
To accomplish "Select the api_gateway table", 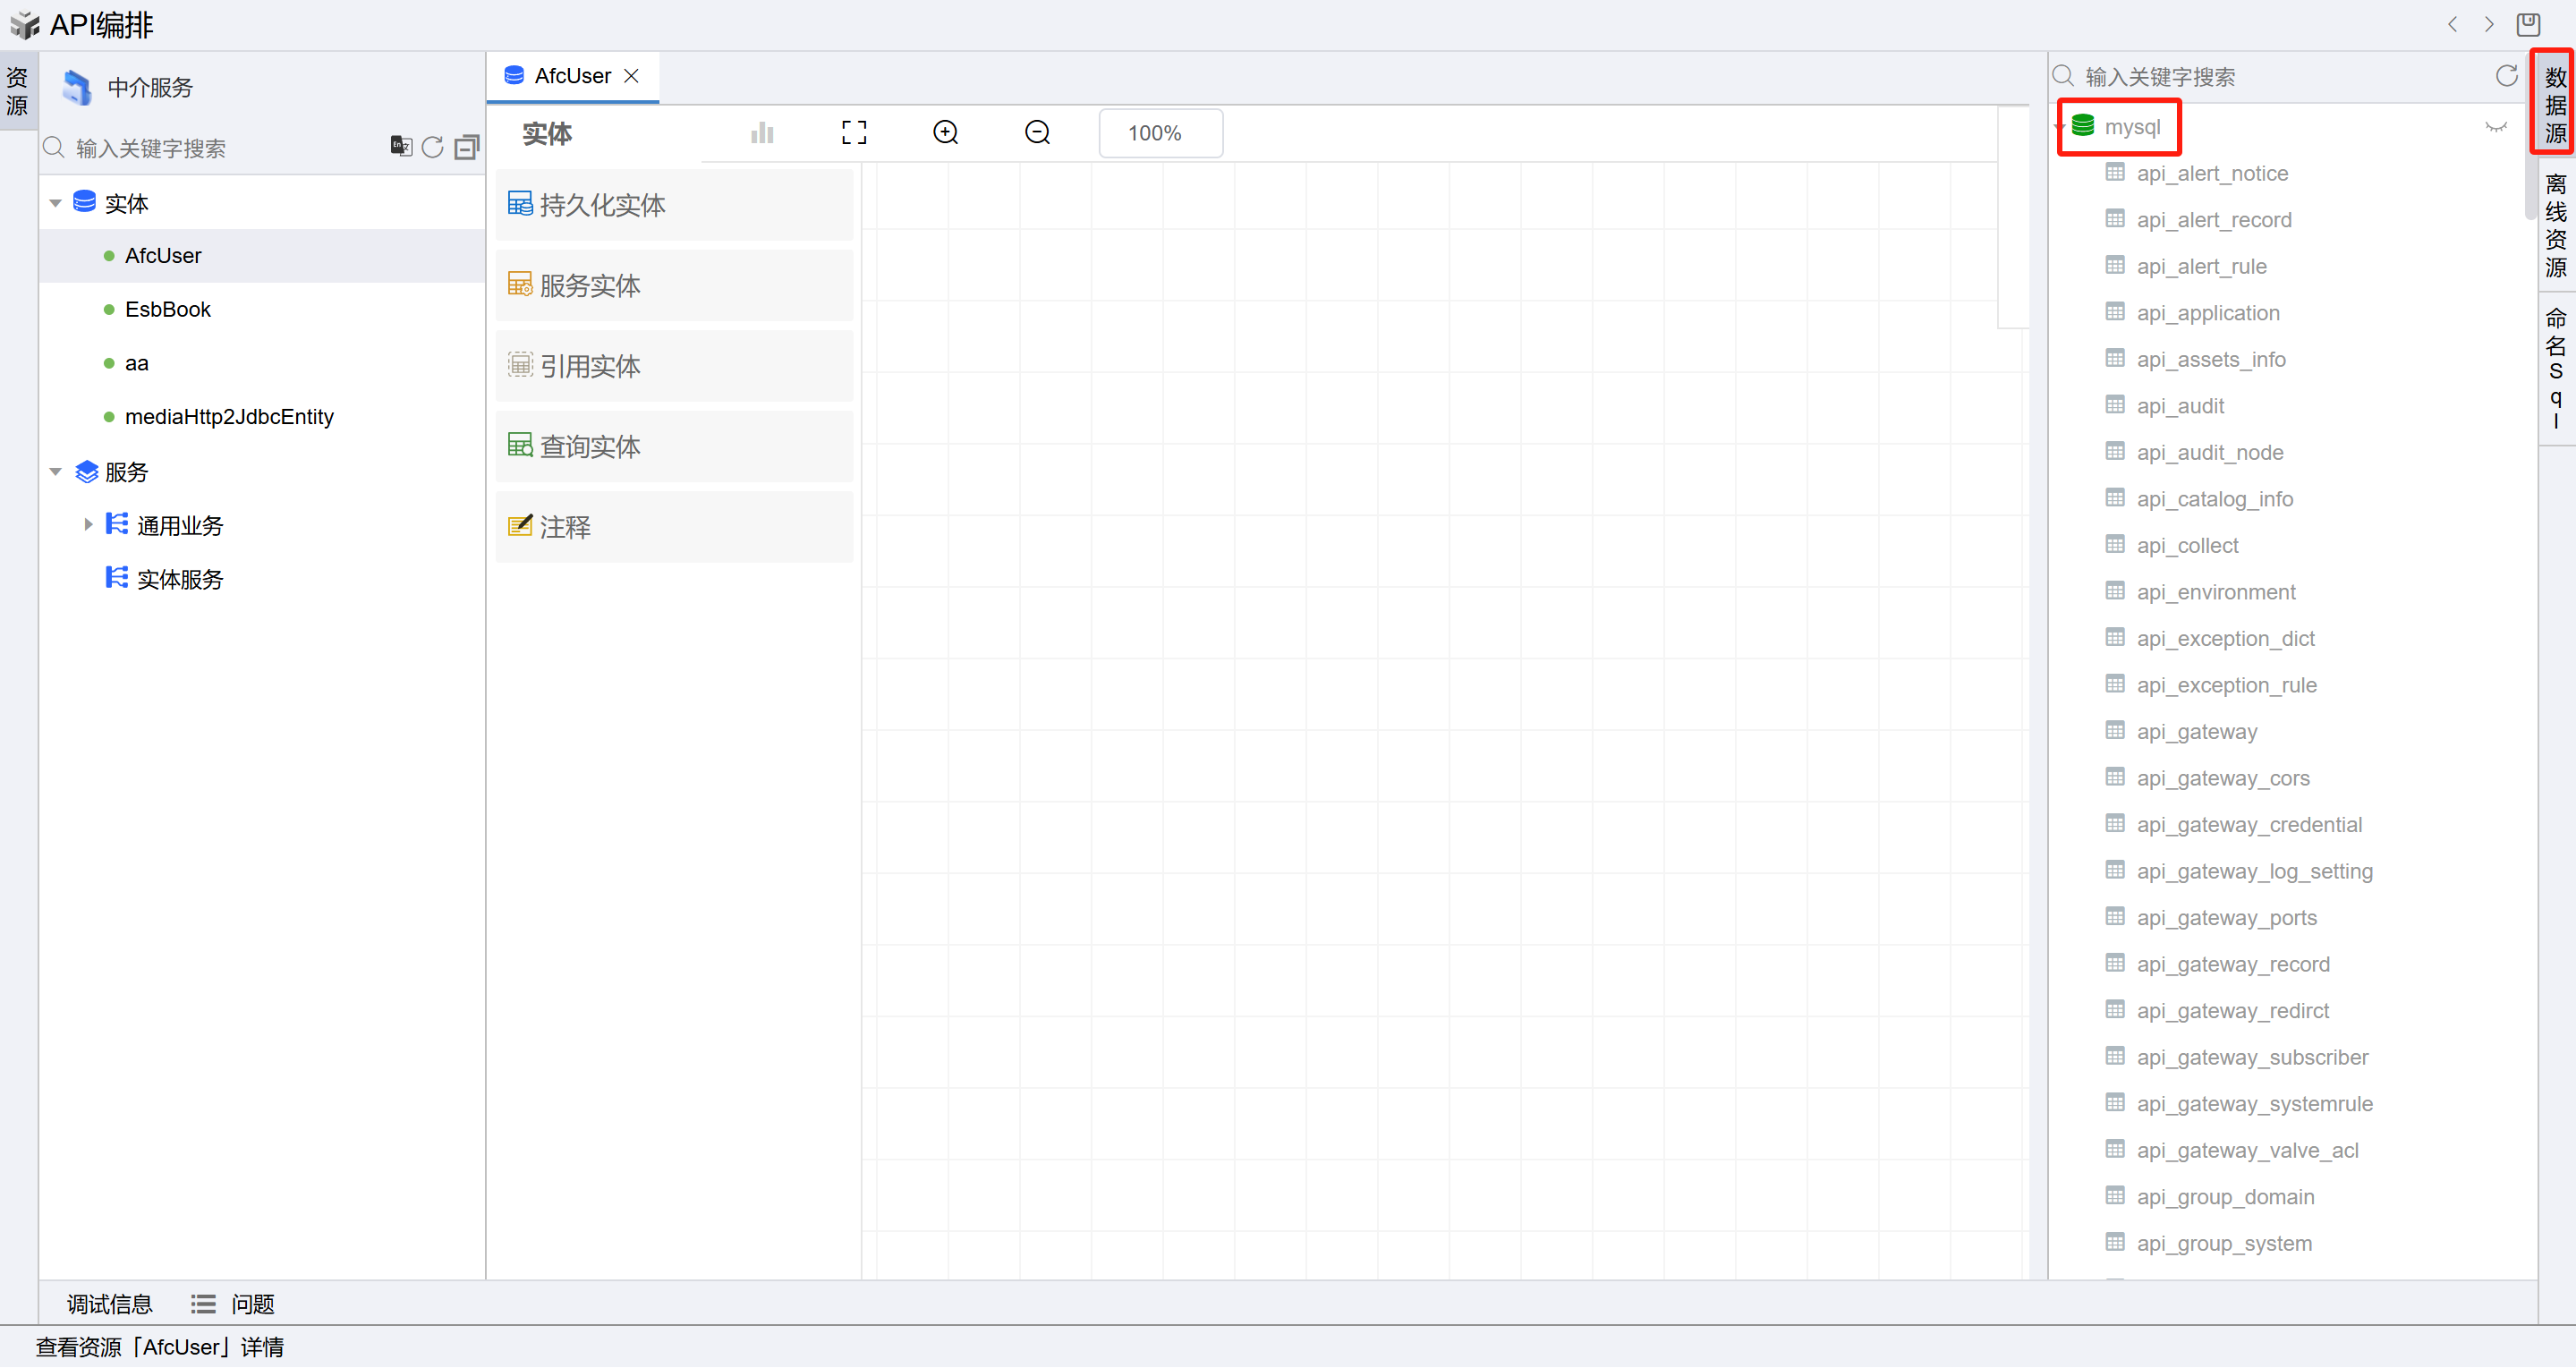I will pyautogui.click(x=2196, y=731).
